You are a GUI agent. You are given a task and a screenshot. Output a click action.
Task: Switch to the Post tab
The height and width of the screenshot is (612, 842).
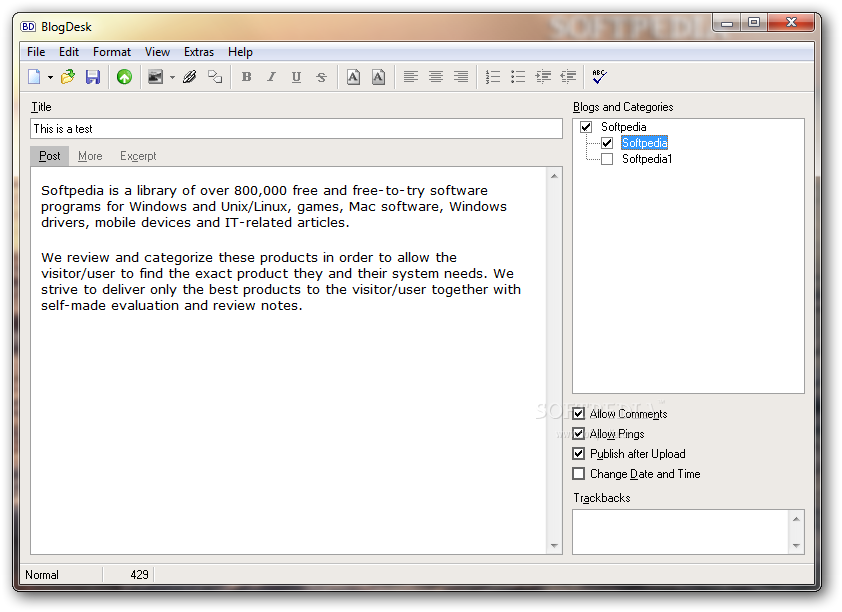coord(49,156)
